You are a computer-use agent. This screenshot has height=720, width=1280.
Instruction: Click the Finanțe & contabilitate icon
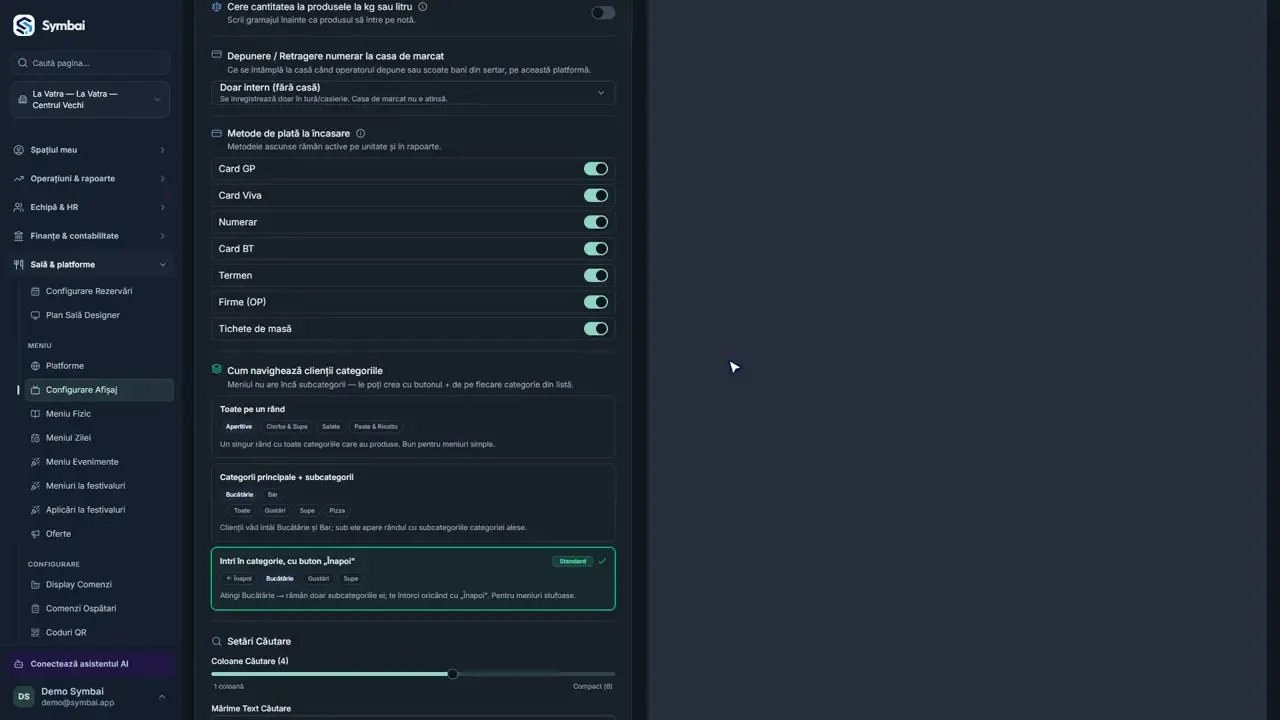pyautogui.click(x=19, y=236)
